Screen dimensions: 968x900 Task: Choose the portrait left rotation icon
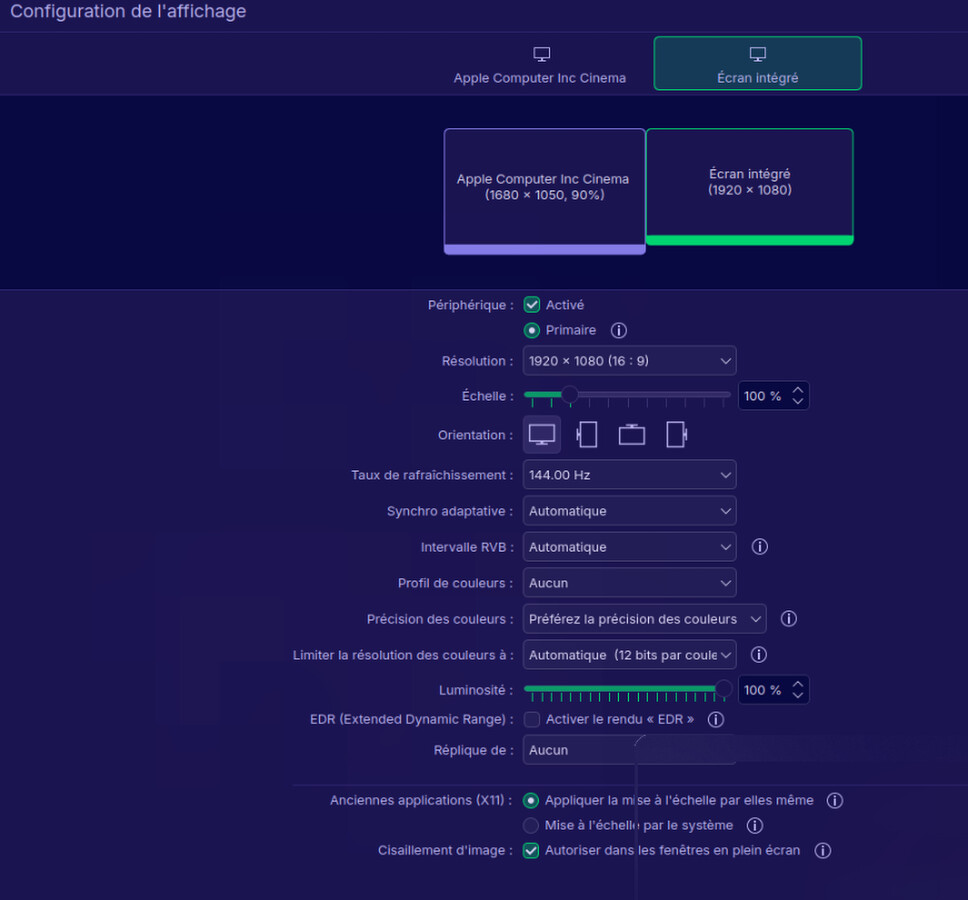pos(587,435)
